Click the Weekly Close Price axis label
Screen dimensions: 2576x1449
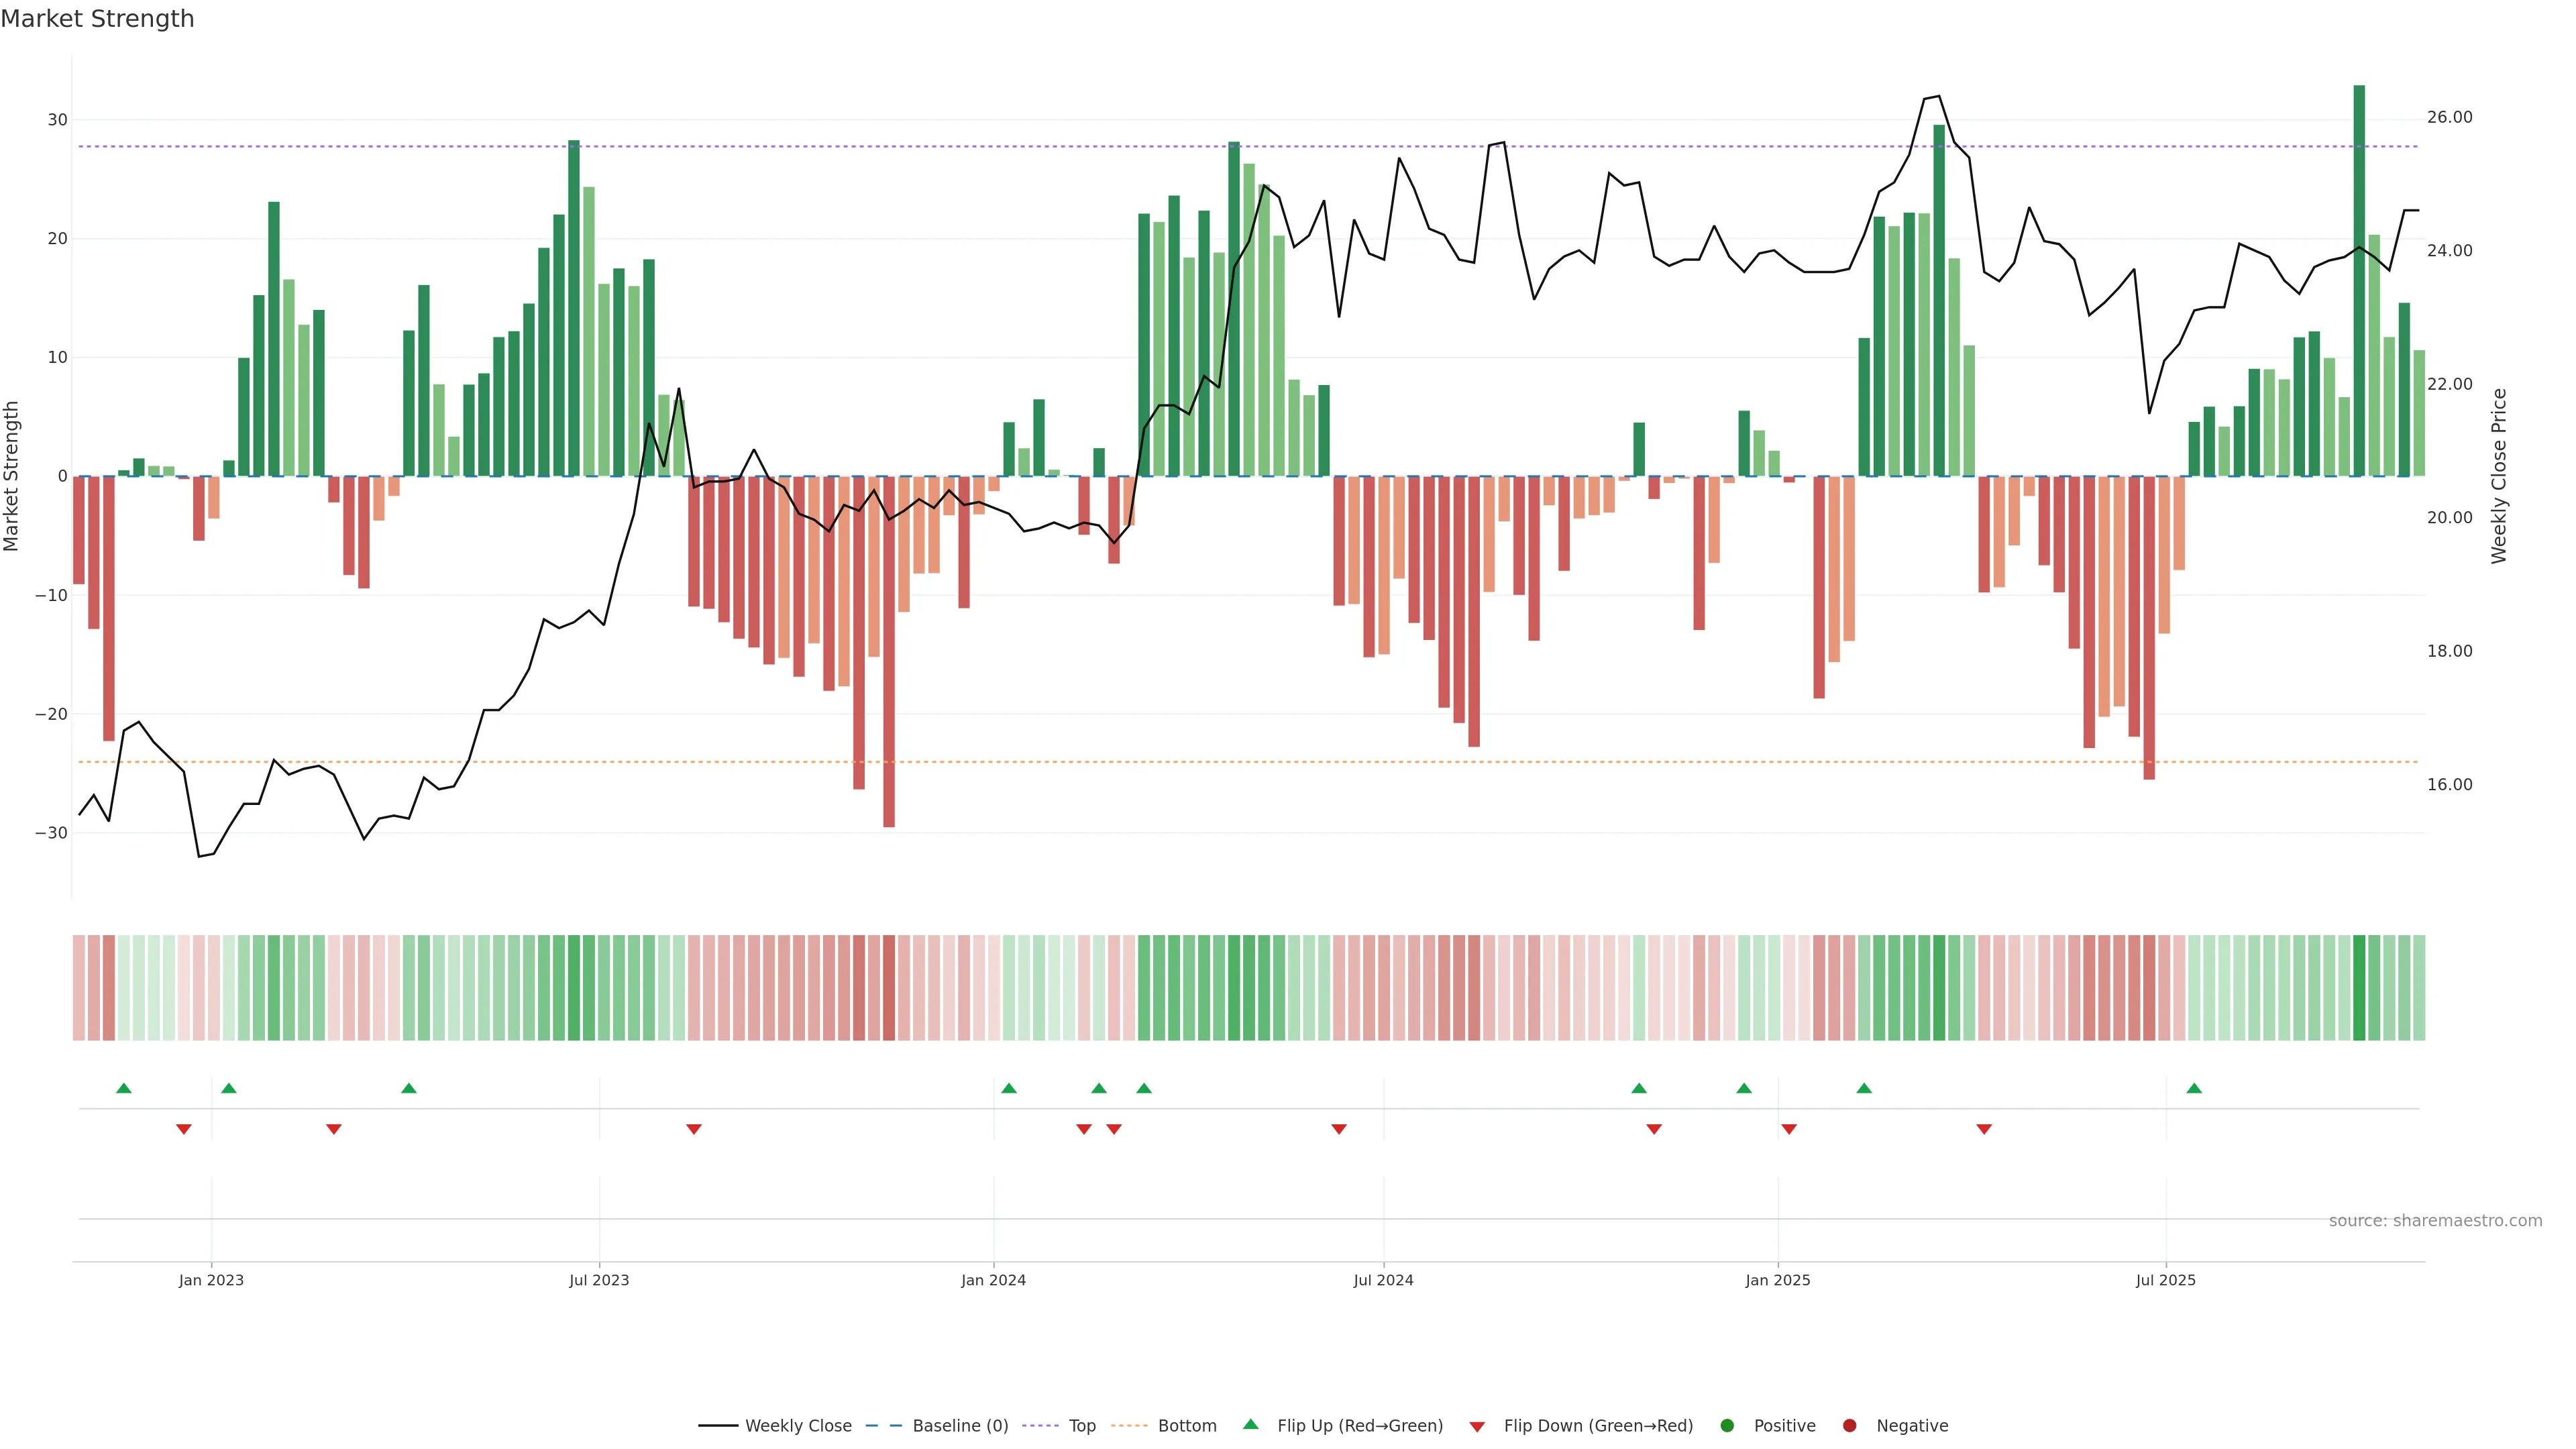tap(2499, 476)
